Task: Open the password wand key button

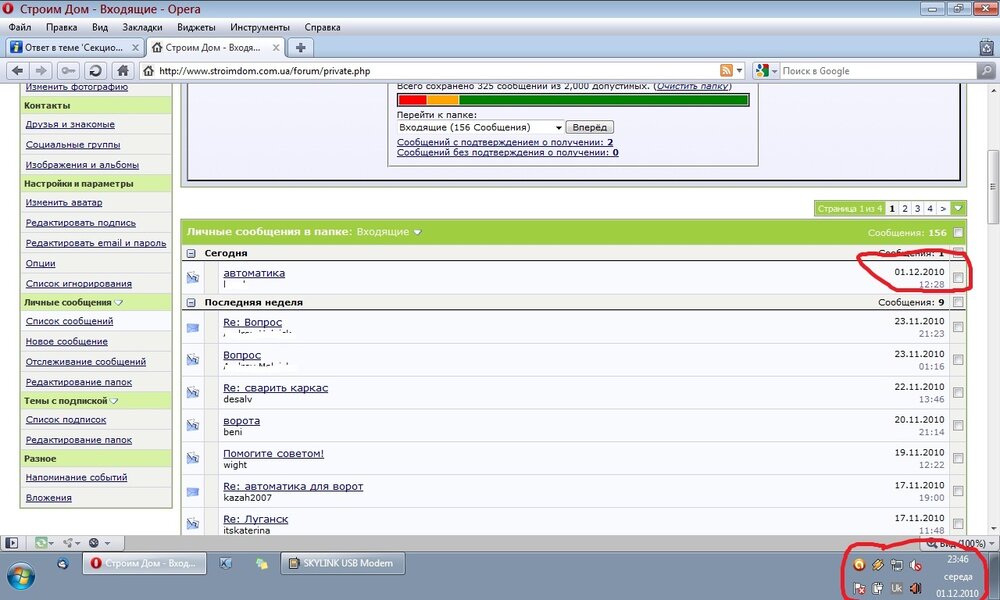Action: pyautogui.click(x=68, y=71)
